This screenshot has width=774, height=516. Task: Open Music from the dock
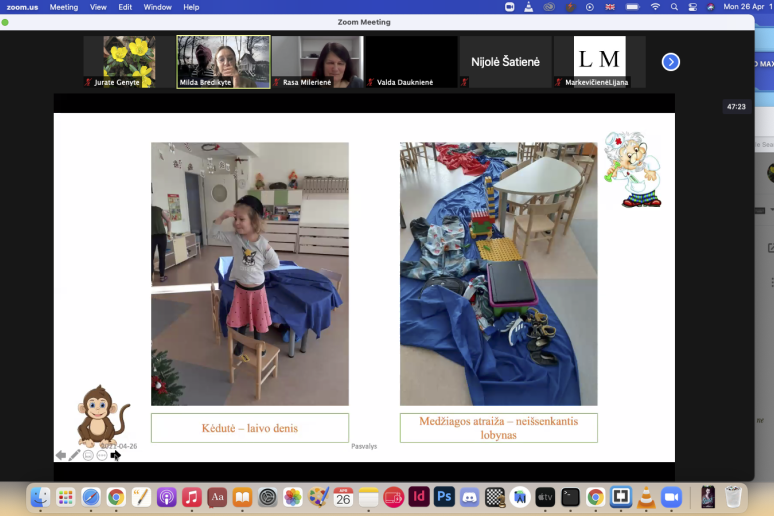coord(192,497)
